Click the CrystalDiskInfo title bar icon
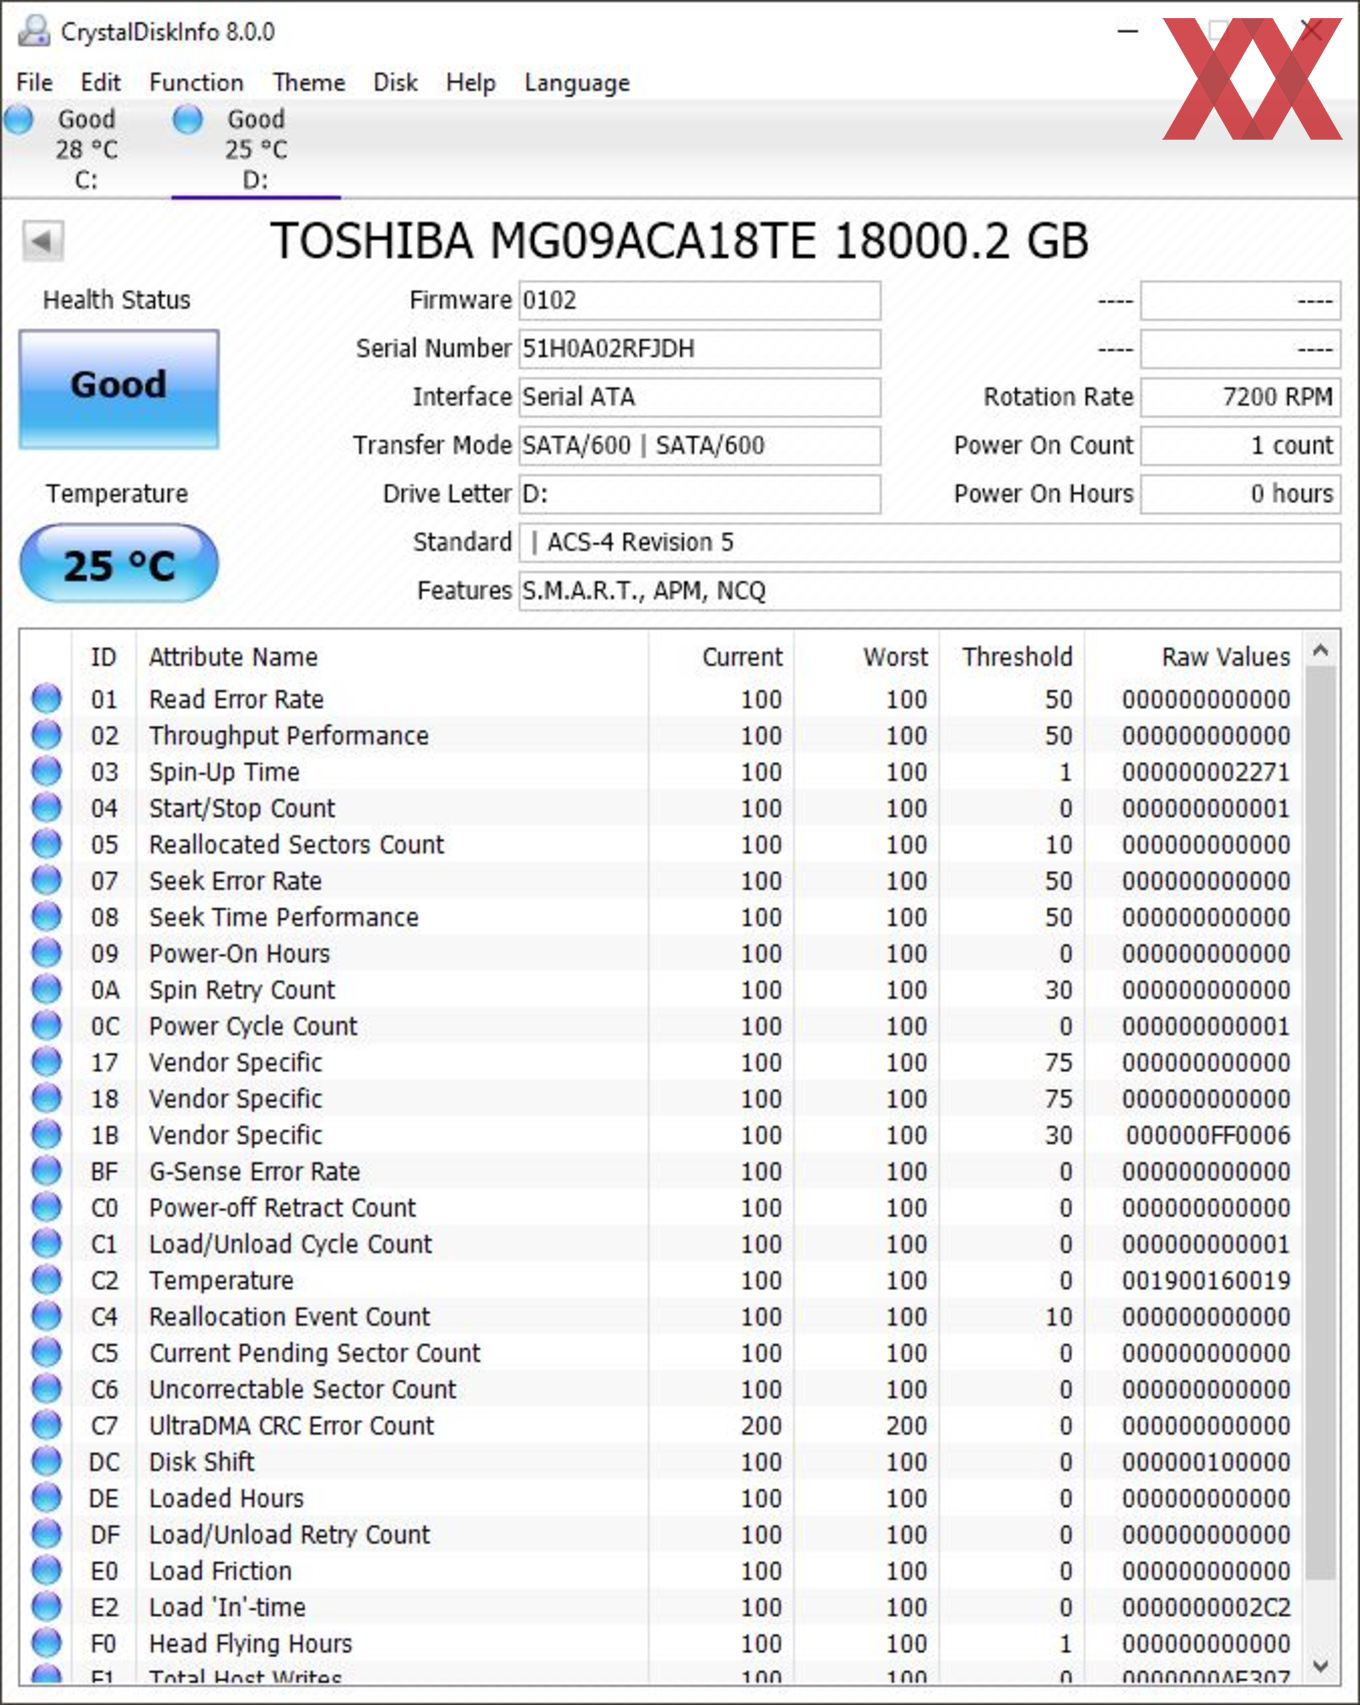1360x1705 pixels. (34, 31)
